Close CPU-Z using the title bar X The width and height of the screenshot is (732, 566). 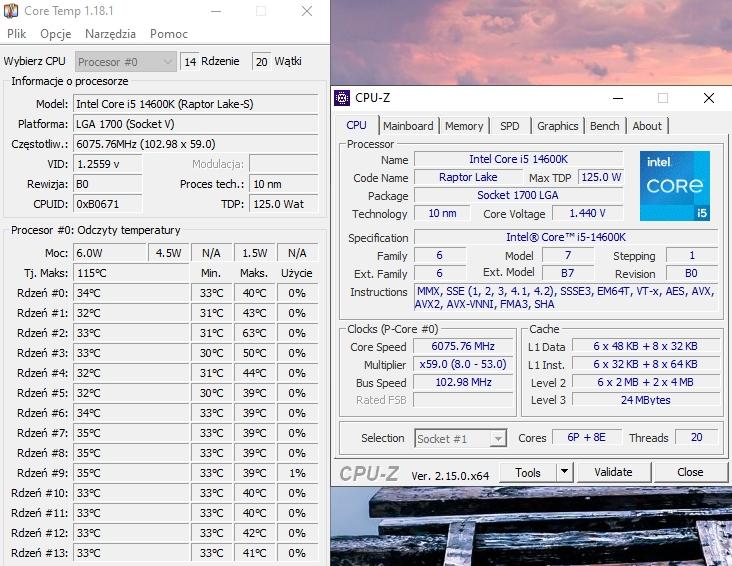[x=708, y=98]
